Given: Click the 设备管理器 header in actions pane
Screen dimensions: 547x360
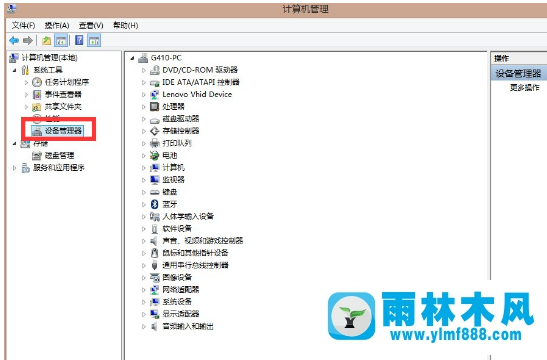Looking at the screenshot, I should click(518, 74).
